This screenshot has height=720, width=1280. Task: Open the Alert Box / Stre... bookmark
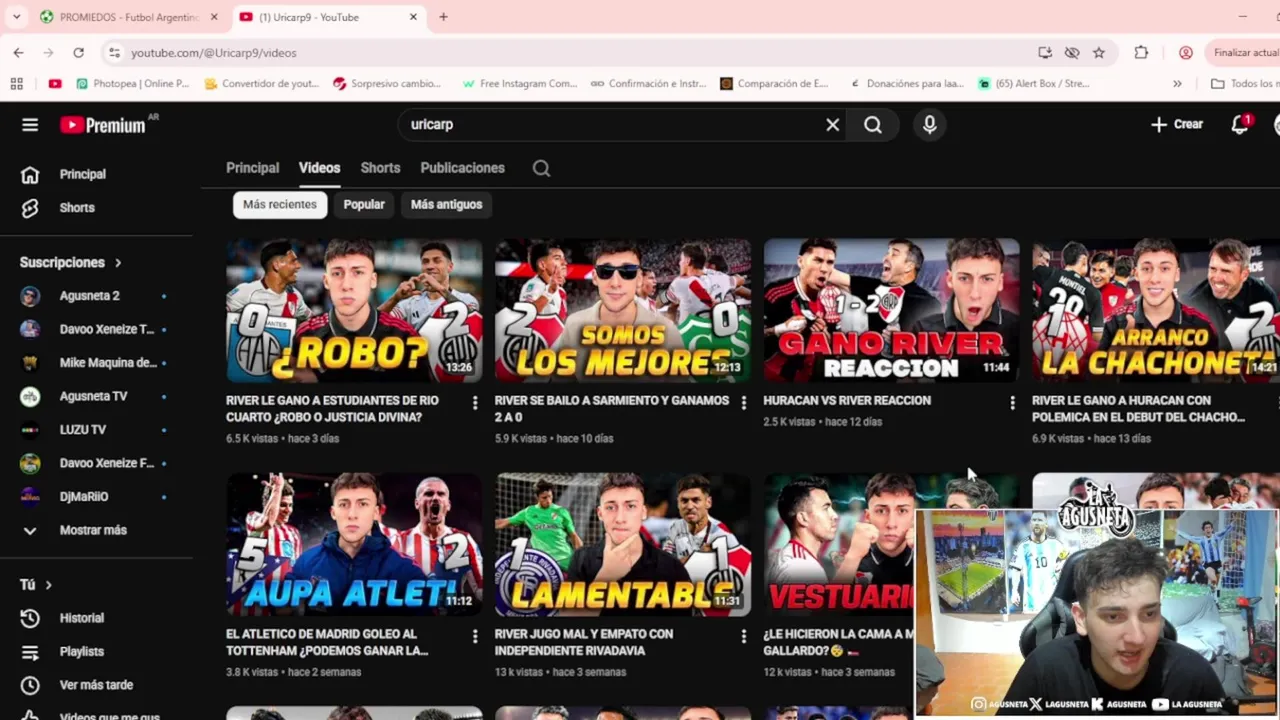click(1034, 84)
